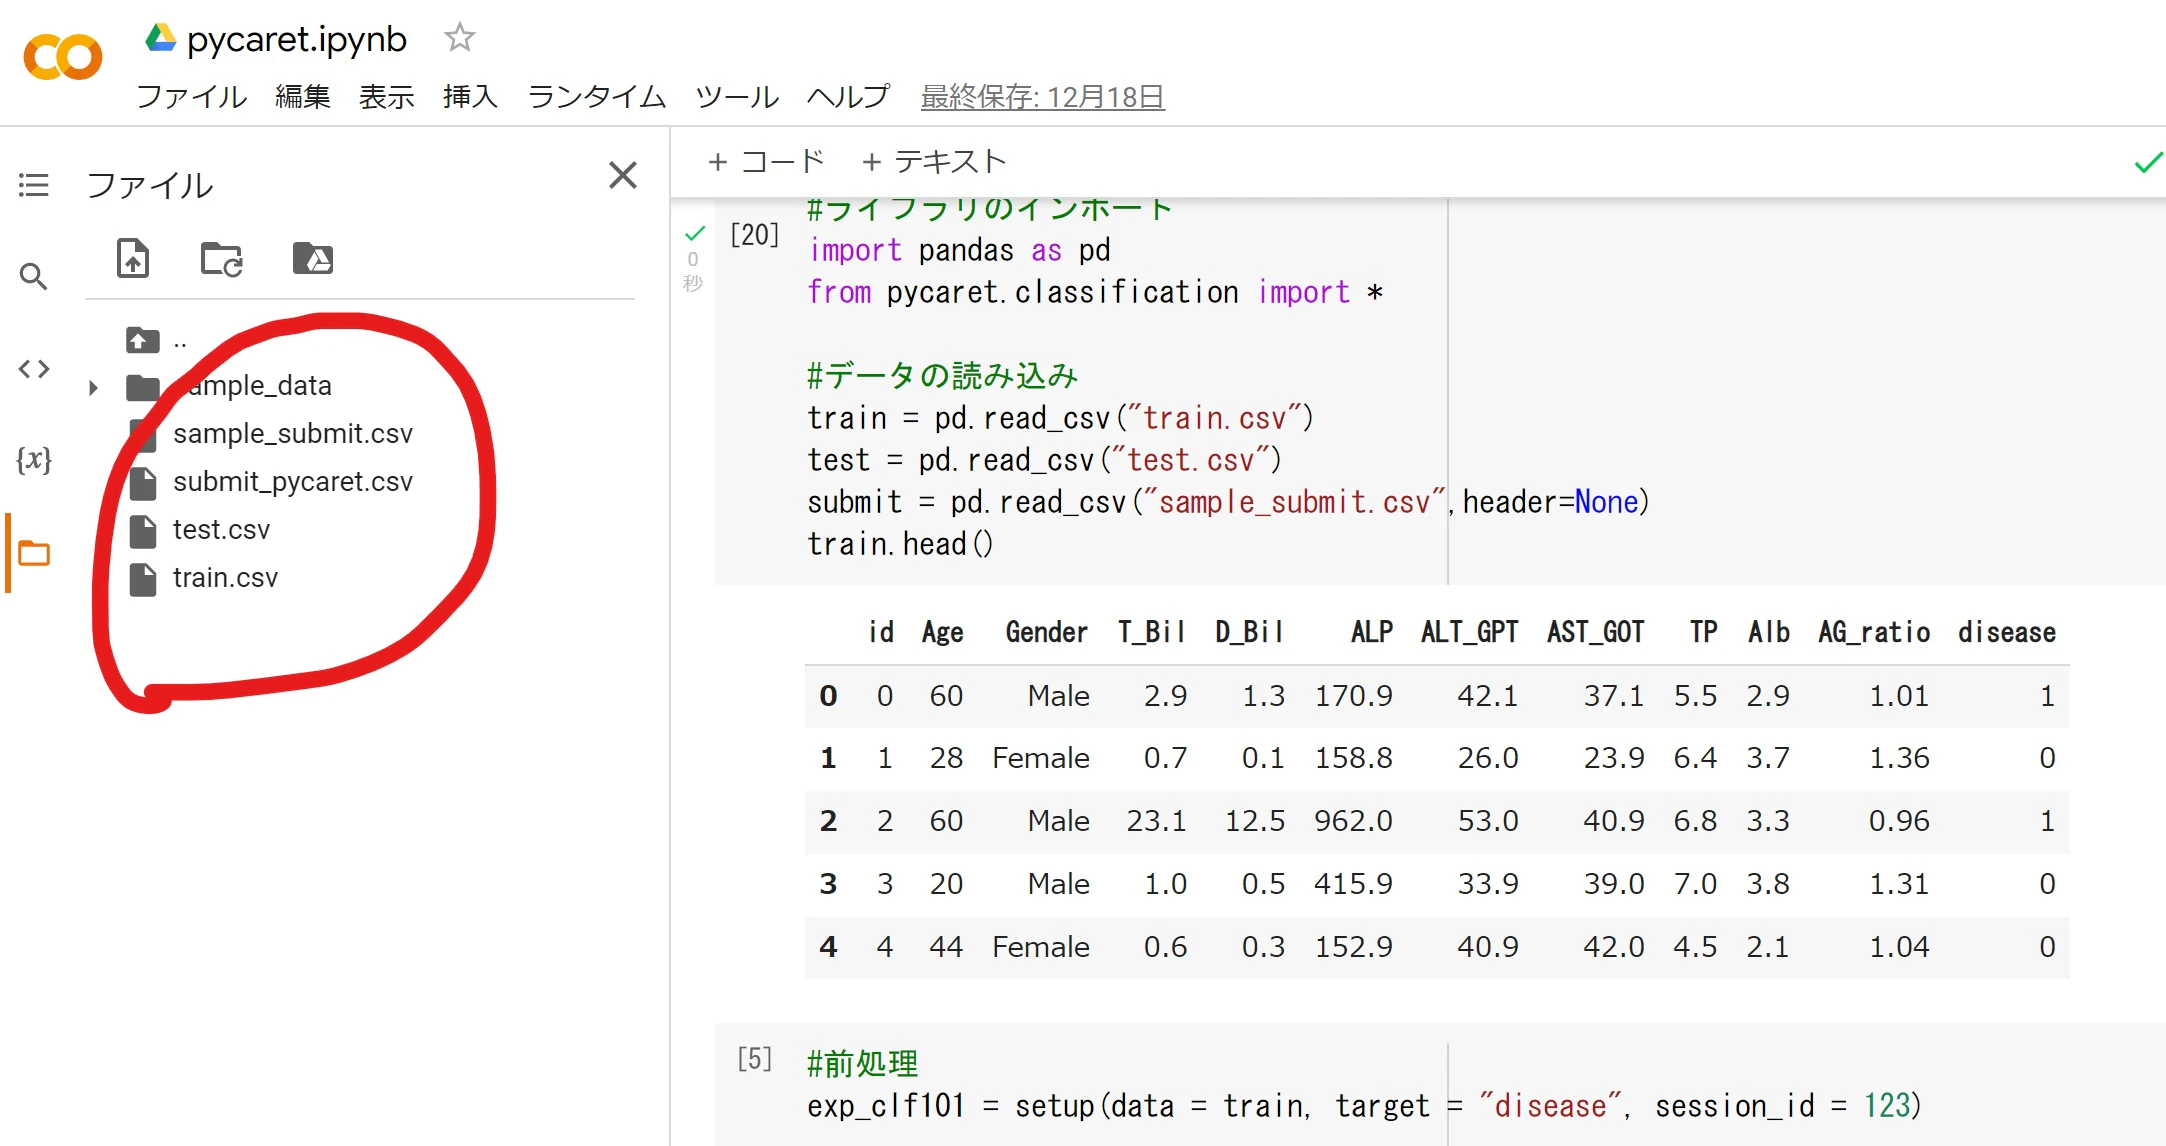Screen dimensions: 2166x1146
Task: Open the ランタイム menu
Action: [x=596, y=96]
